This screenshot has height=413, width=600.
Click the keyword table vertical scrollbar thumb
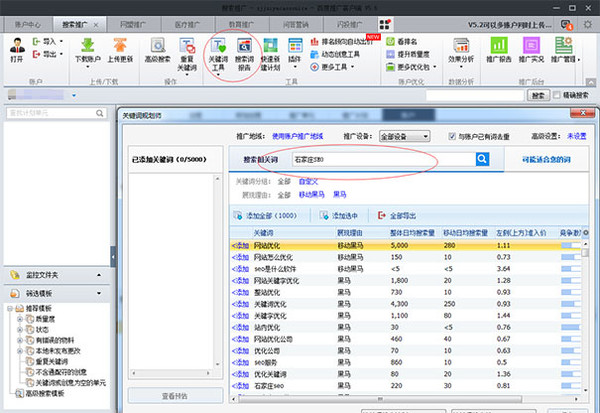[585, 253]
